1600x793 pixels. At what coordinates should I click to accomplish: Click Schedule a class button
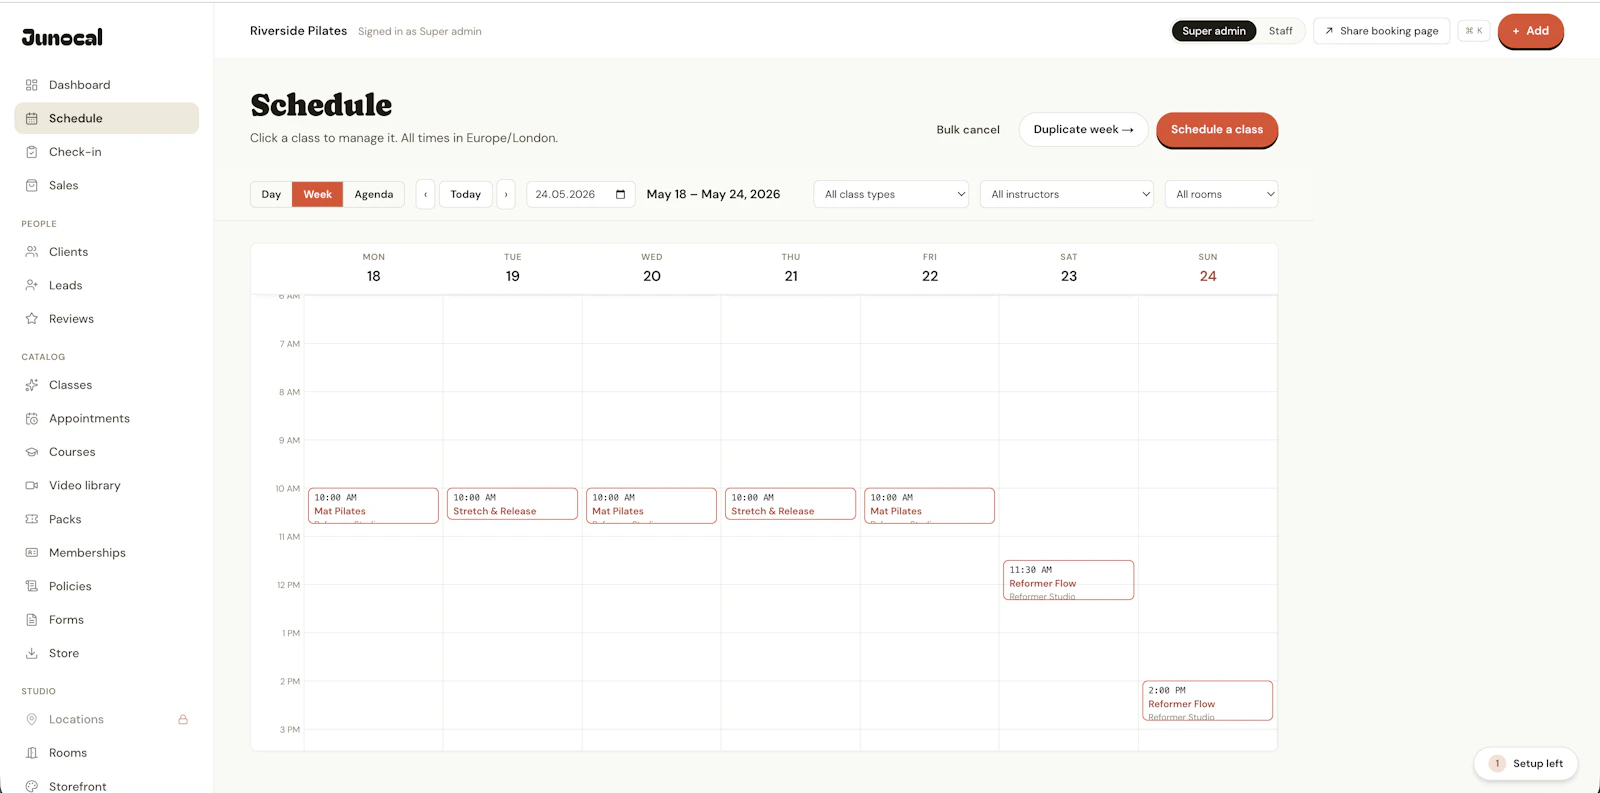click(1217, 130)
